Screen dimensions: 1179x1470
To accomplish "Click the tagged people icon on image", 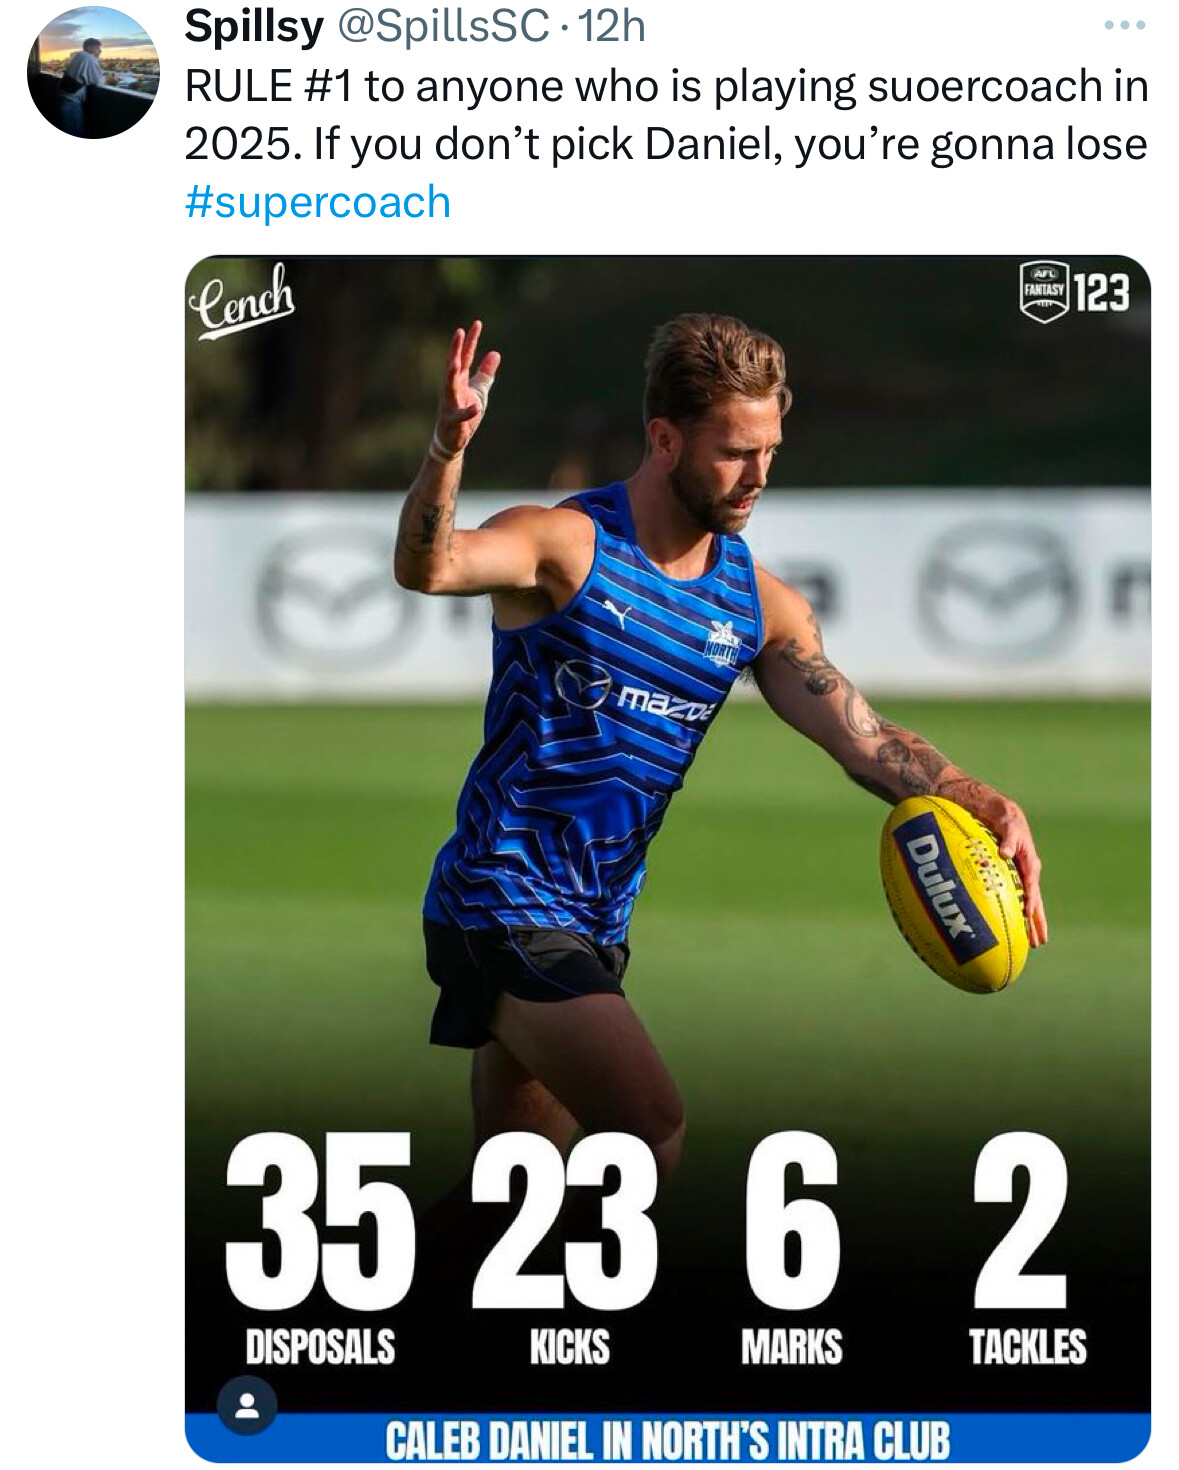I will click(246, 1406).
